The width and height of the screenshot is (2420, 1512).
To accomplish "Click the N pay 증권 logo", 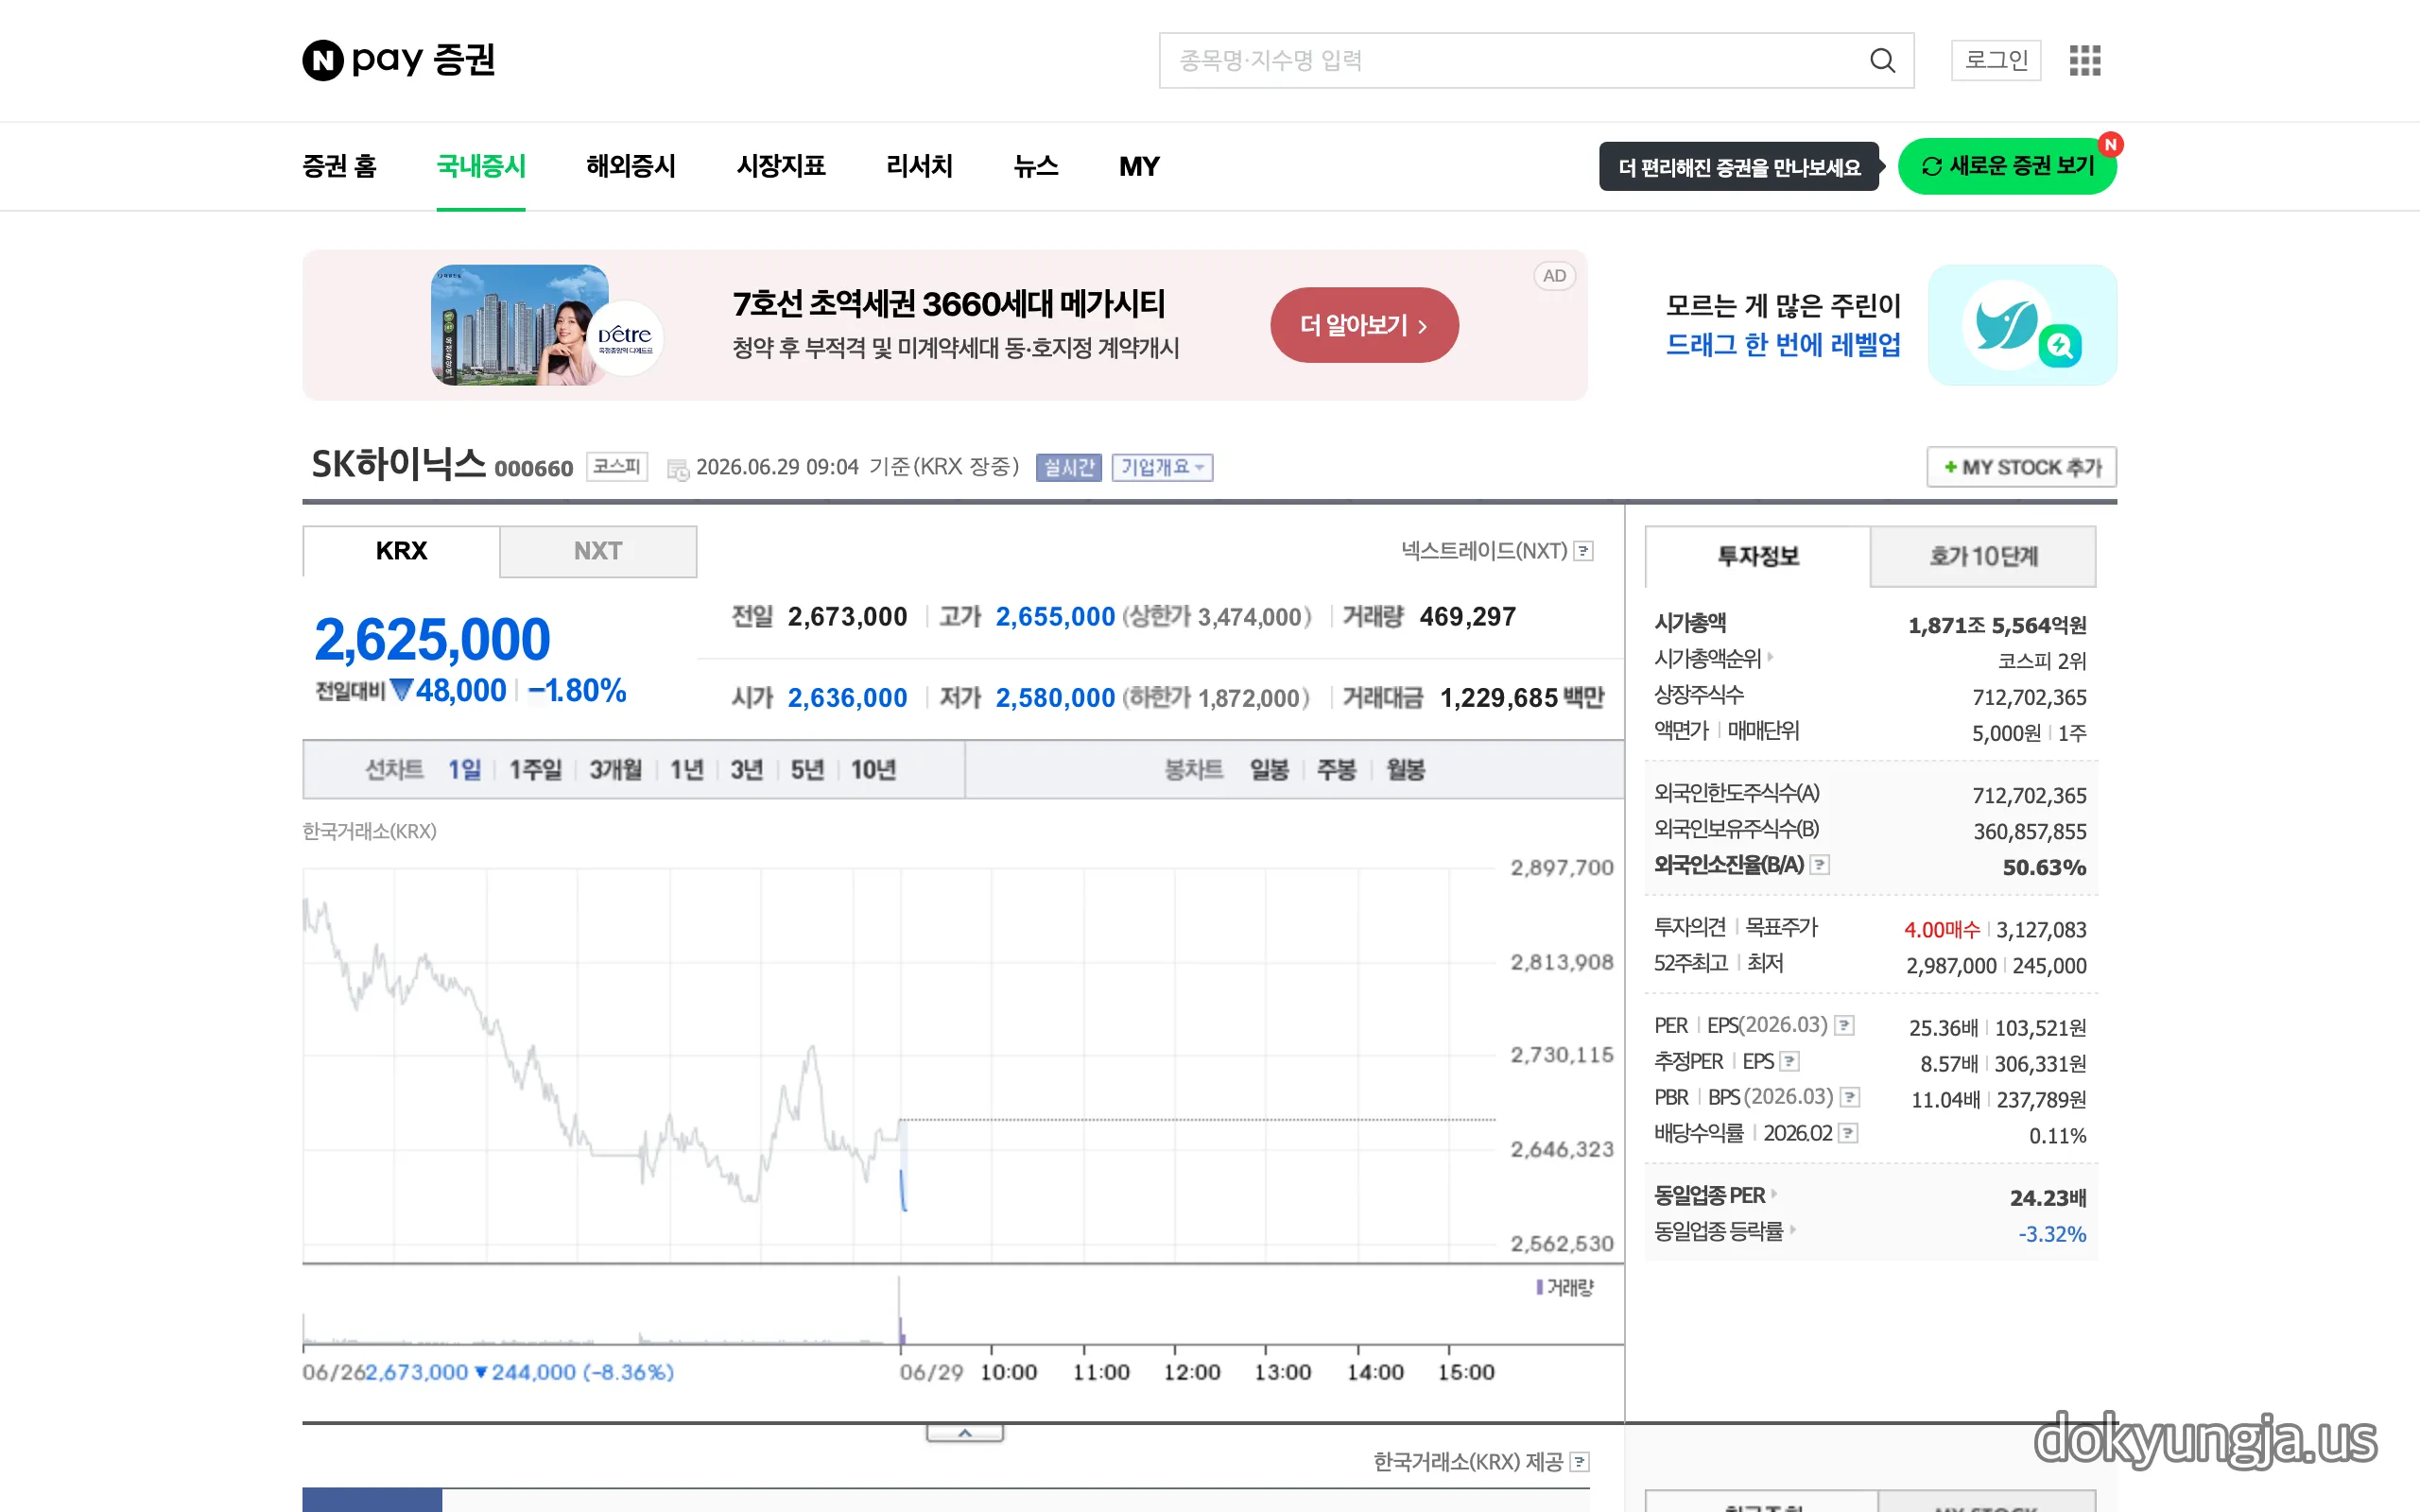I will point(398,60).
